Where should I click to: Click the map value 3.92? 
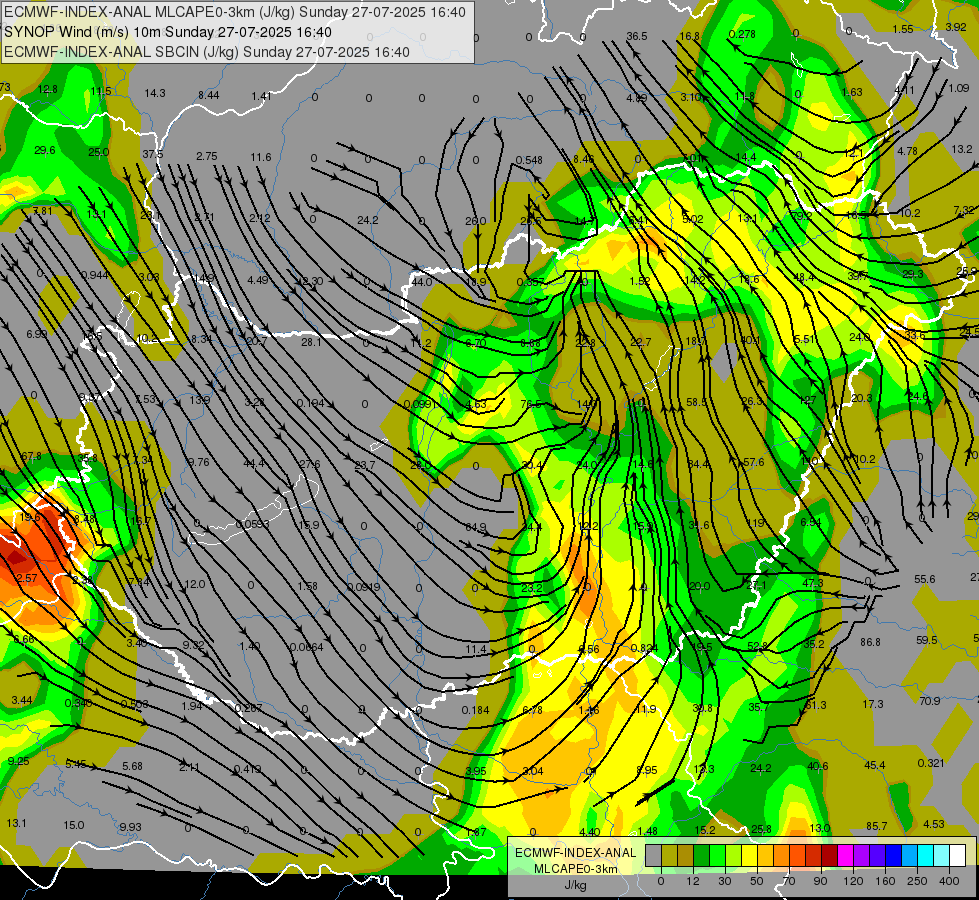click(x=956, y=27)
